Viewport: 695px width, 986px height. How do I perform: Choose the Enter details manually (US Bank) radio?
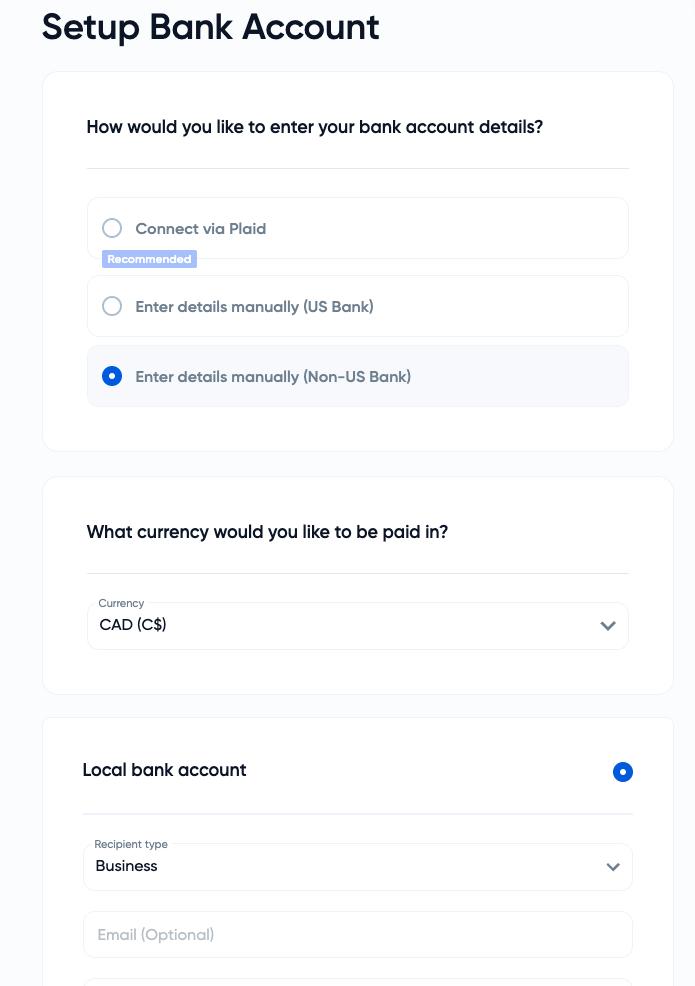click(112, 306)
